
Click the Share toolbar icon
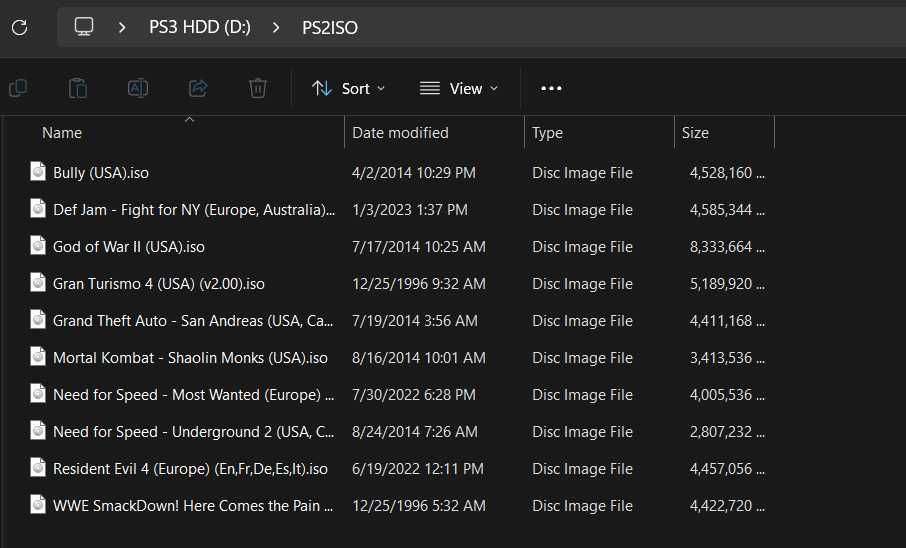198,88
